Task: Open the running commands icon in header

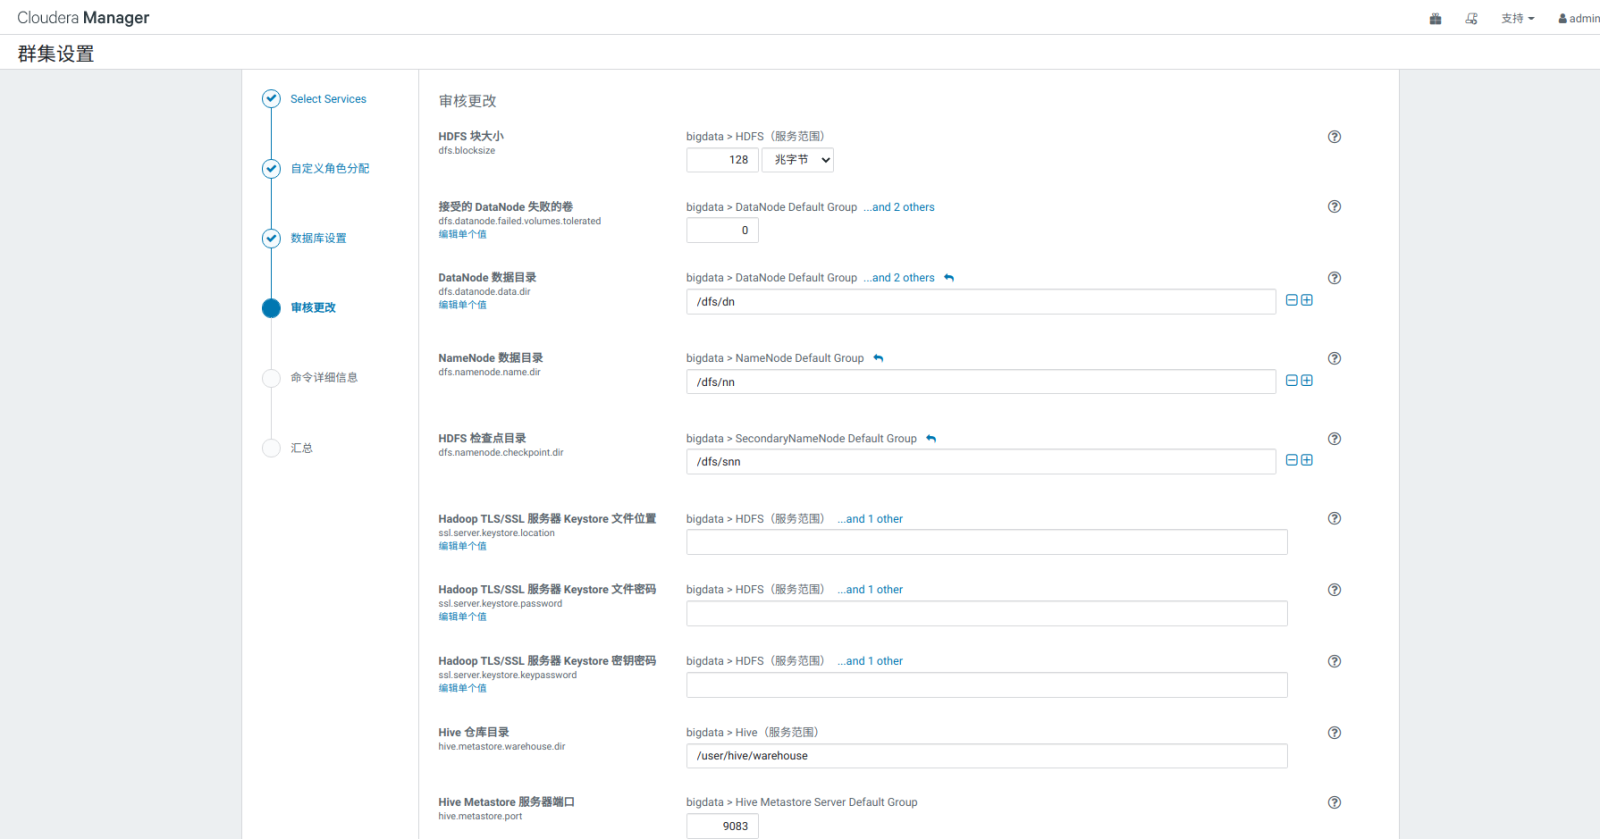Action: click(1471, 18)
